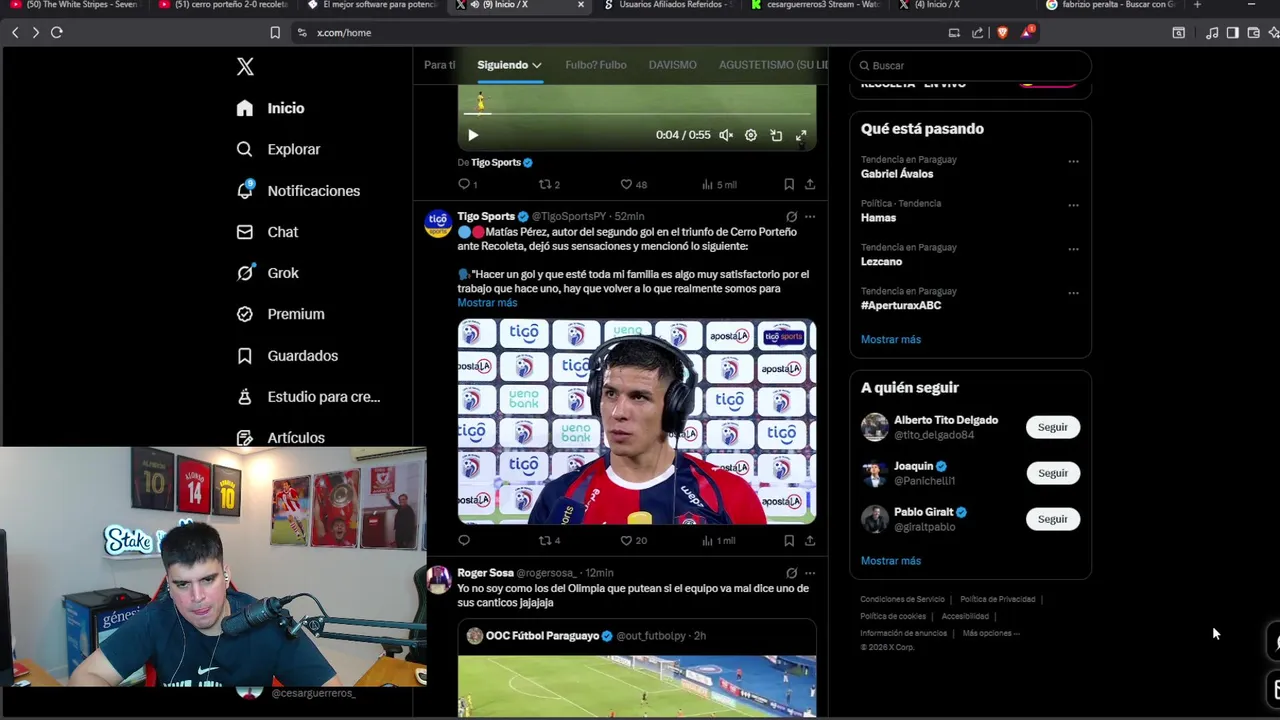Like top video post with 48 likes
The image size is (1280, 720).
pyautogui.click(x=633, y=184)
